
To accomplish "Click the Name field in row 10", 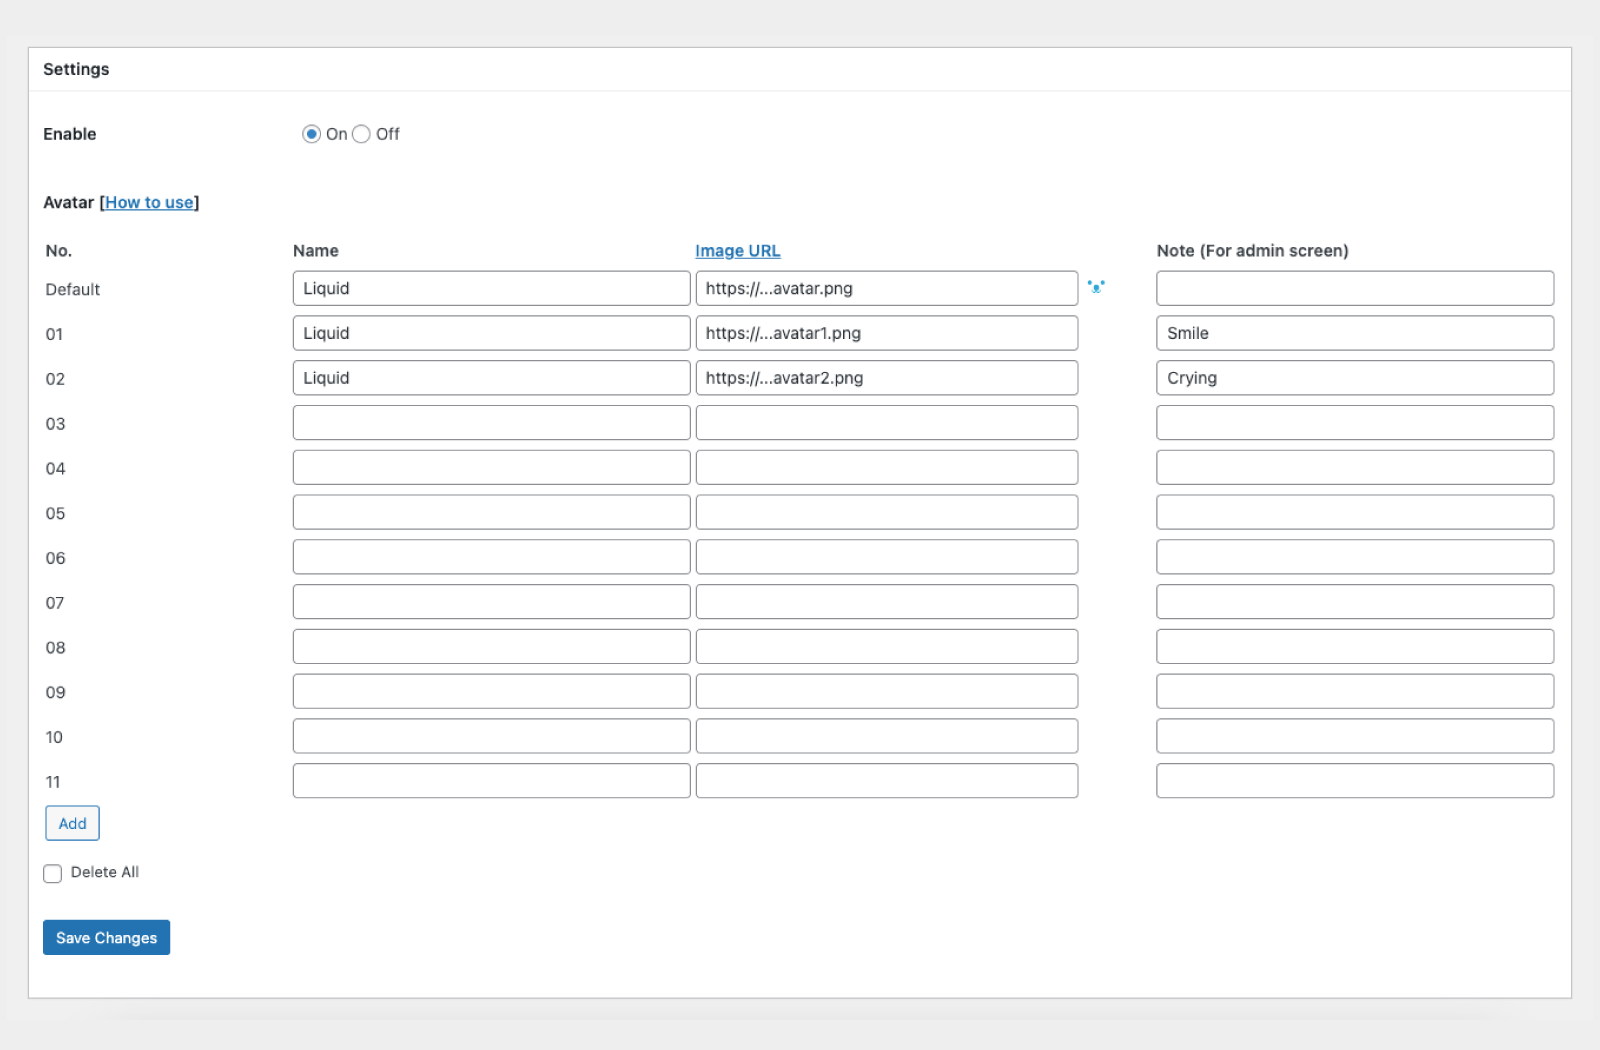I will pos(491,736).
